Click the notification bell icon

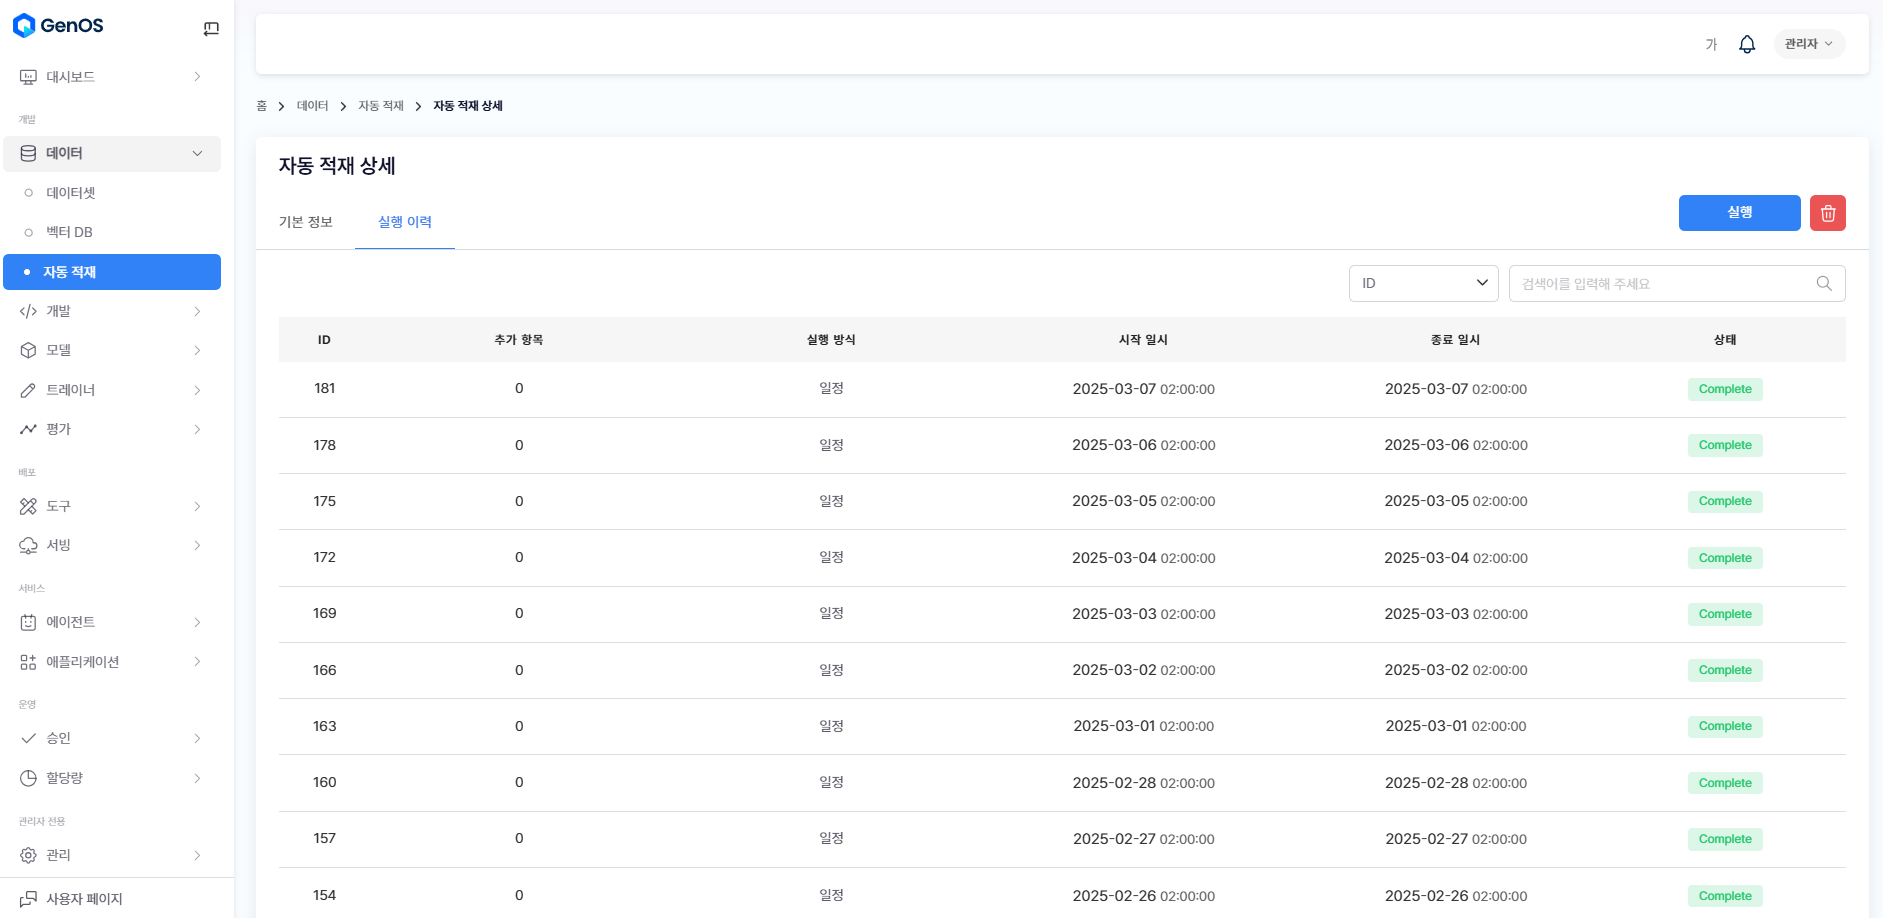point(1747,44)
